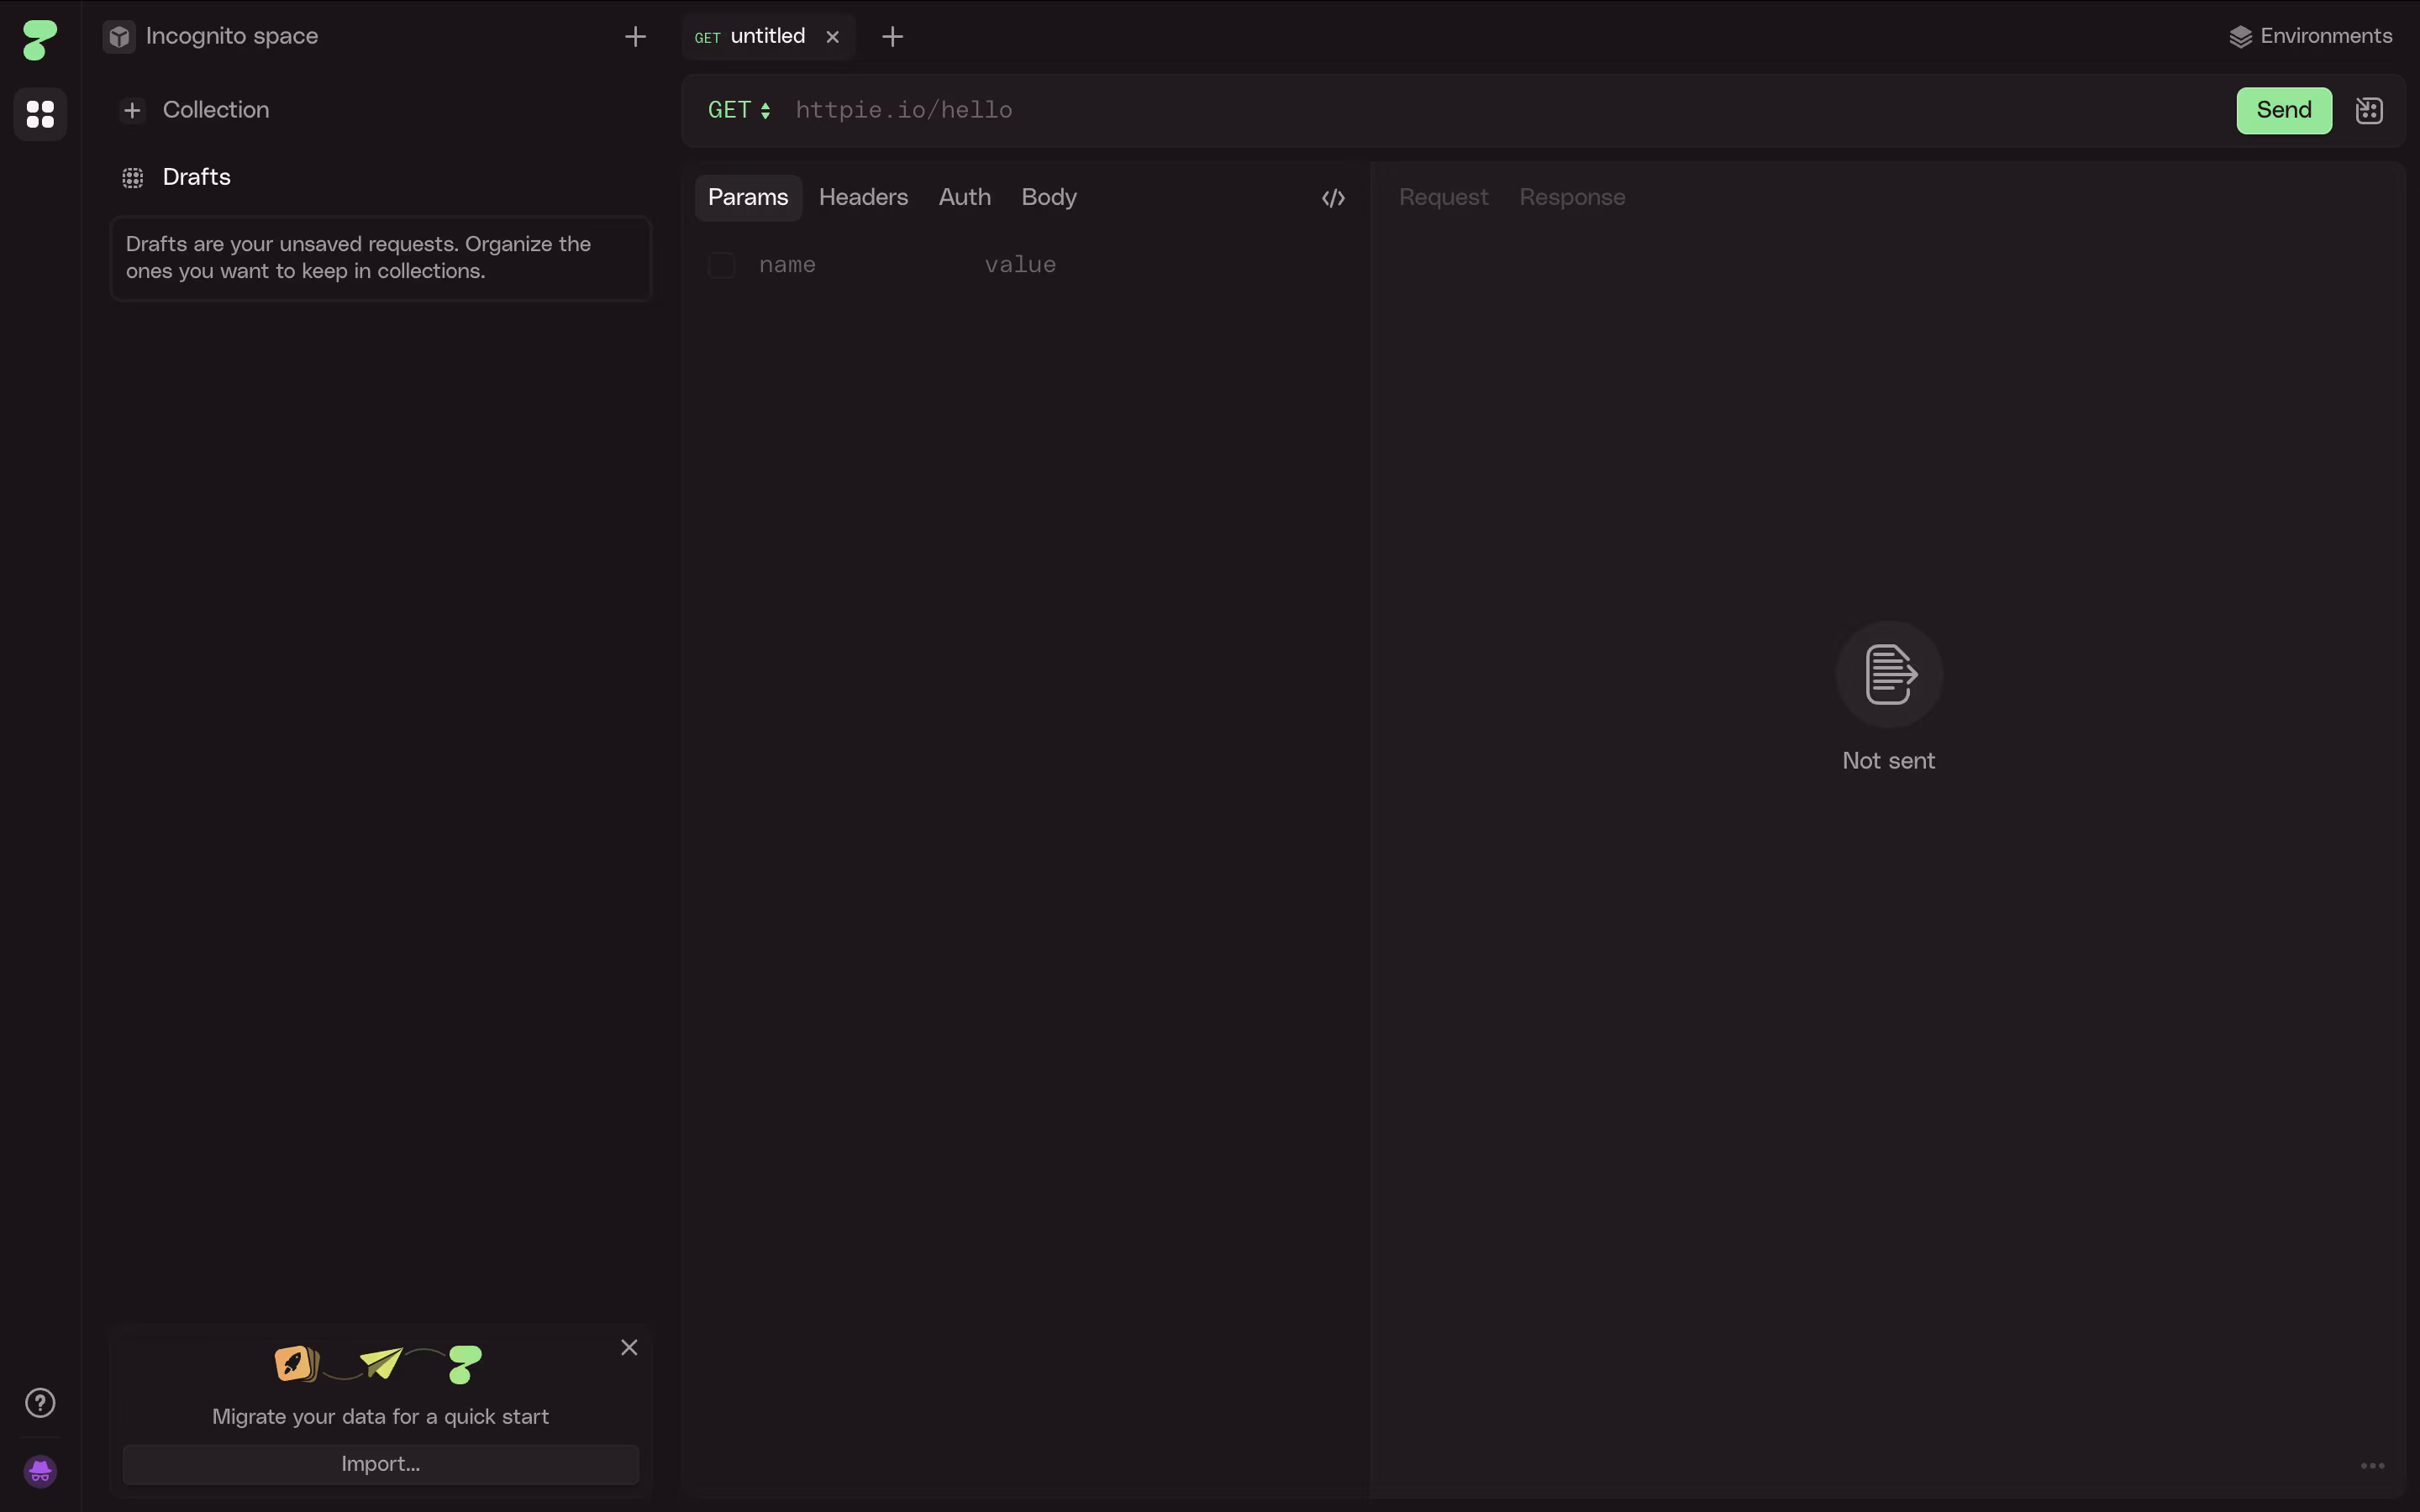Click the Collection label
This screenshot has height=1512, width=2420.
click(216, 110)
